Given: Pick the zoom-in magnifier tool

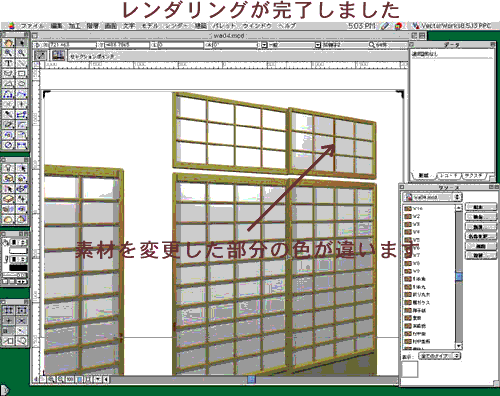Looking at the screenshot, I should click(8, 53).
